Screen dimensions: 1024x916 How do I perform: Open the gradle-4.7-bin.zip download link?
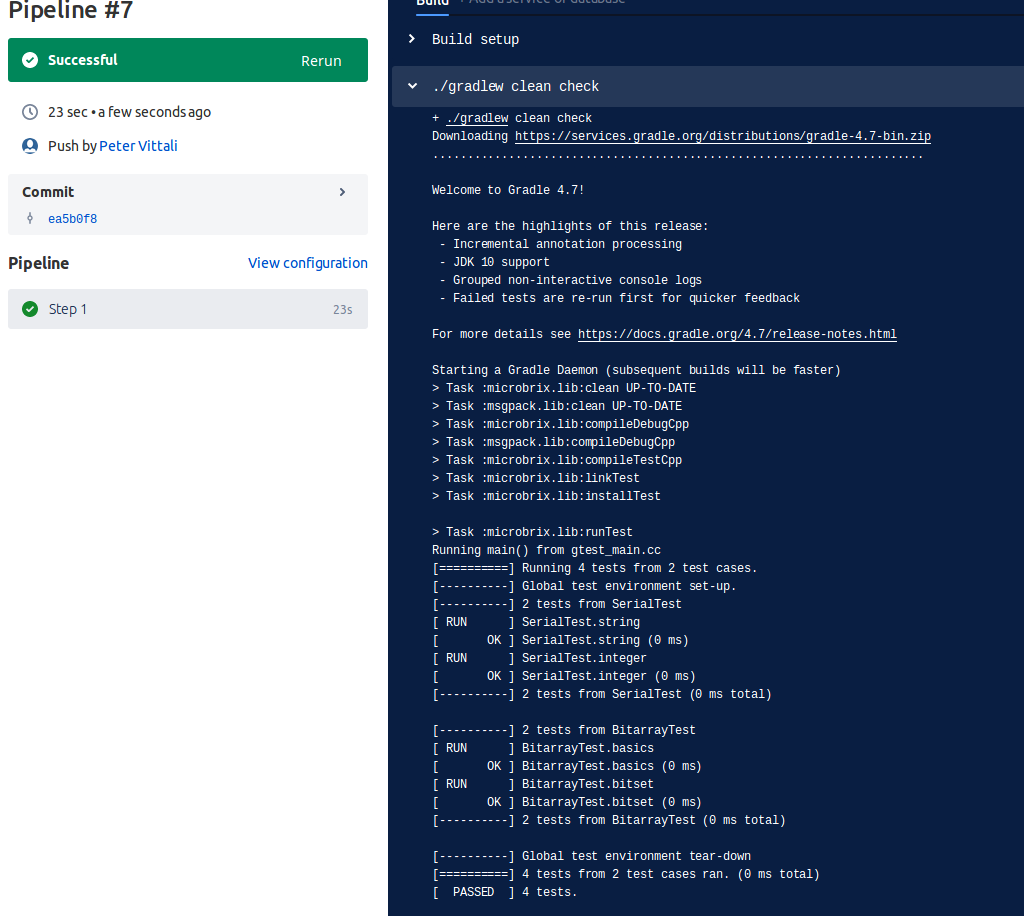pyautogui.click(x=722, y=135)
